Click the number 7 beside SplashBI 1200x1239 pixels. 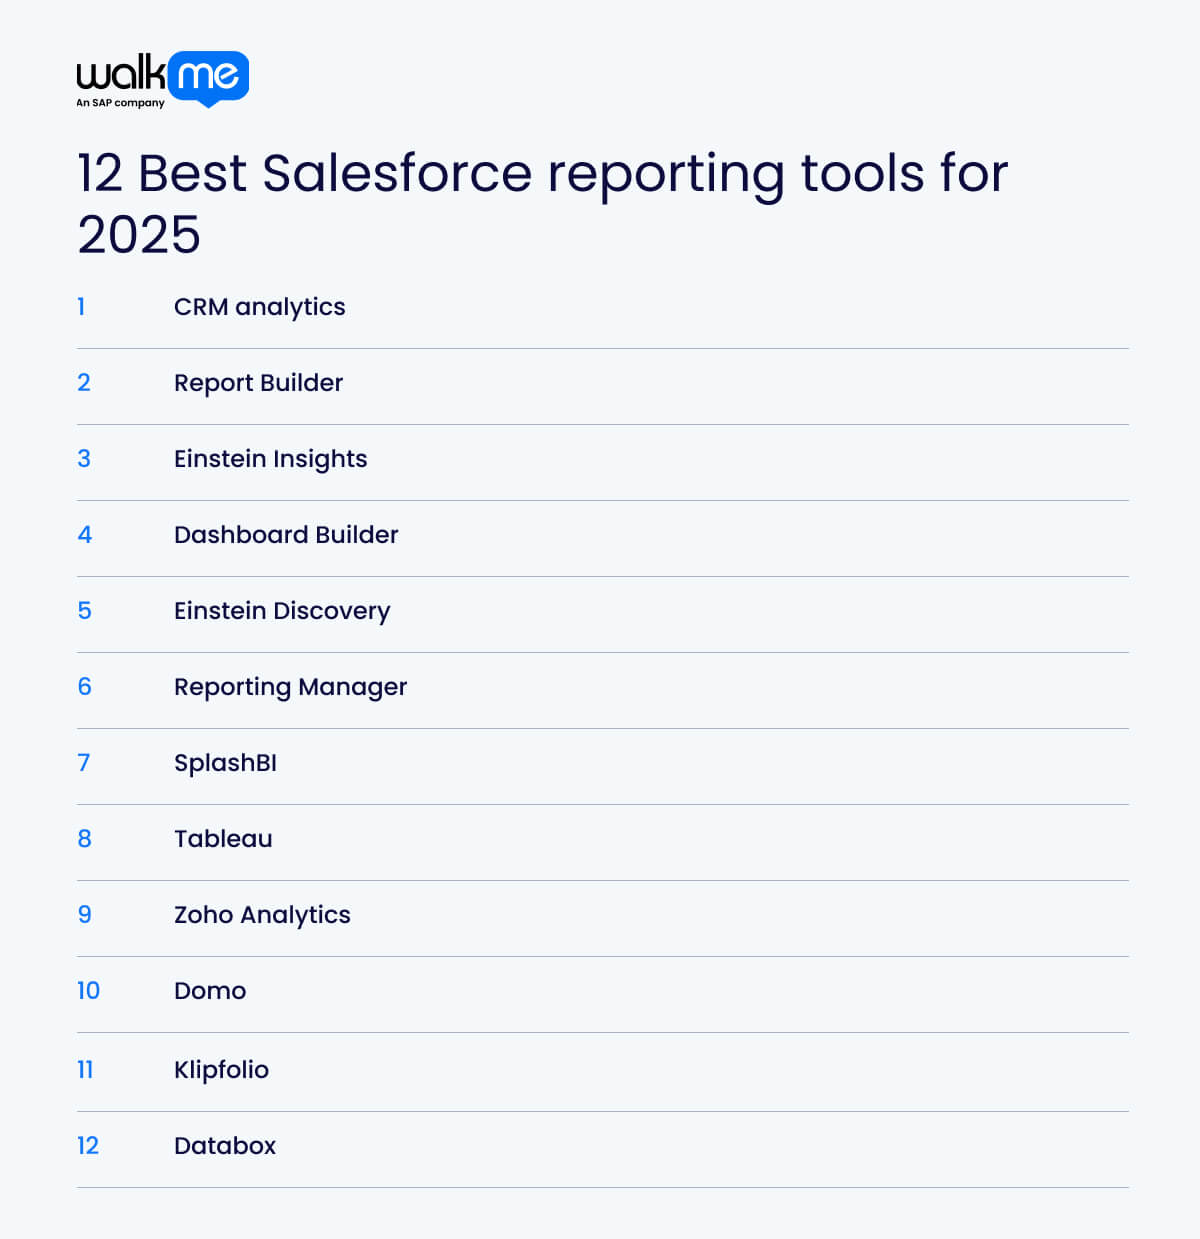tap(84, 763)
